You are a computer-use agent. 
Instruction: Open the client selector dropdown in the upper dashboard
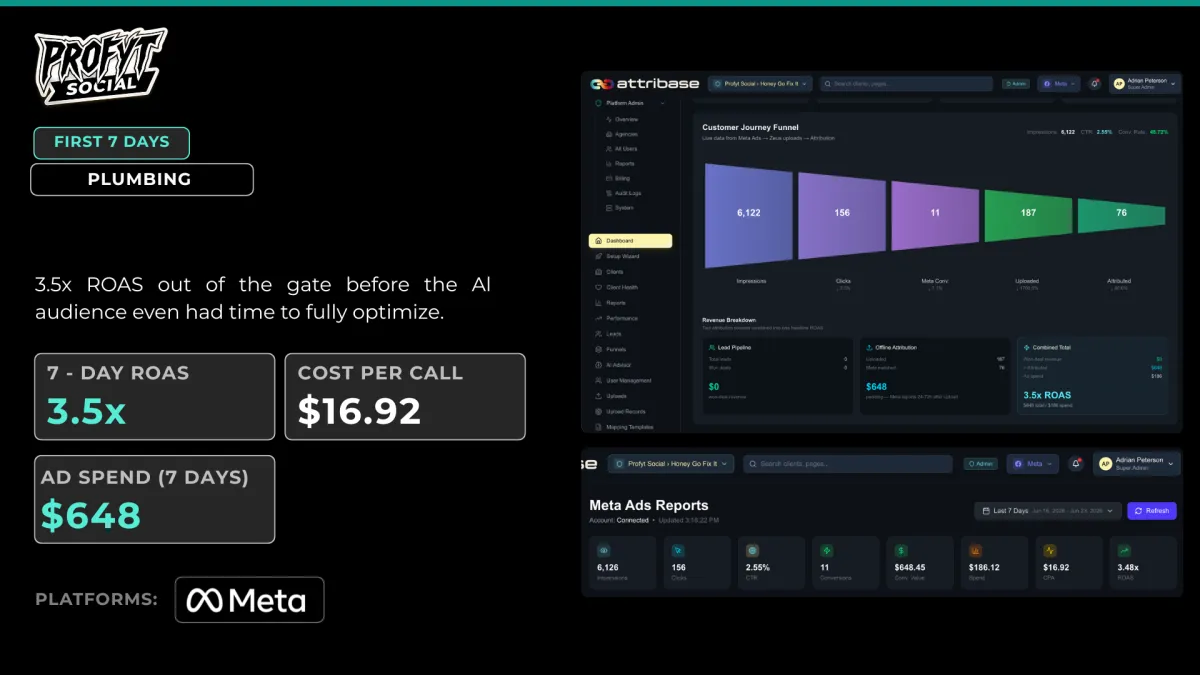tap(761, 84)
